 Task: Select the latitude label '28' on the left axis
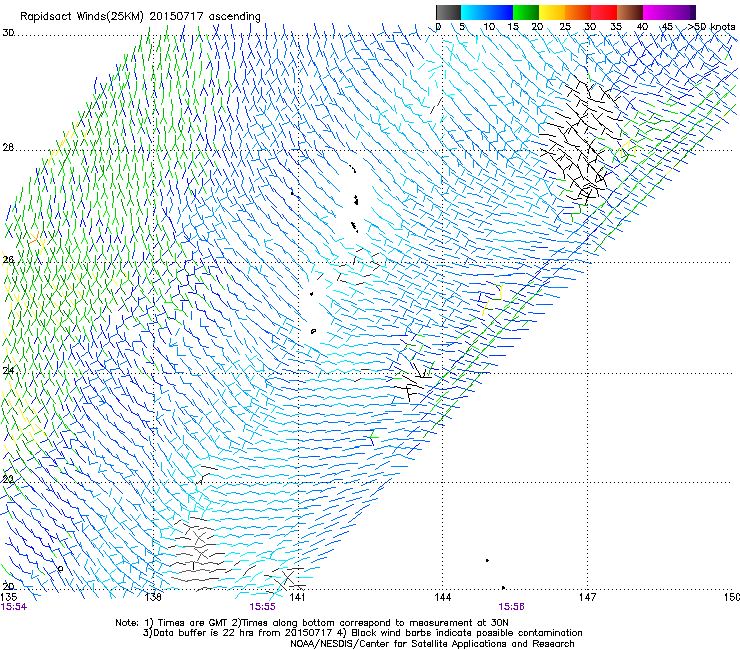point(8,148)
